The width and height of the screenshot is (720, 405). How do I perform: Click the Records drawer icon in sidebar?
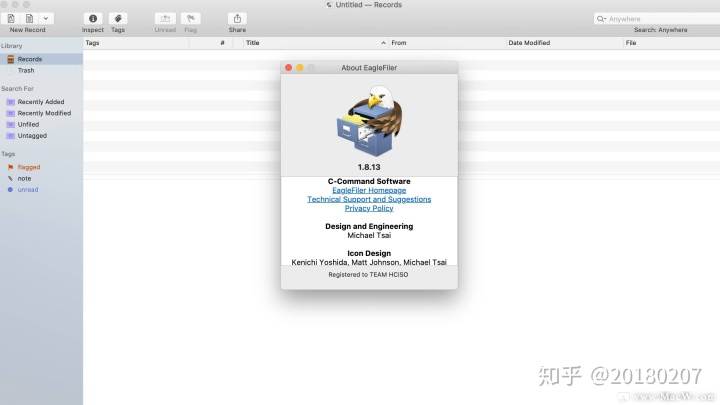click(x=11, y=59)
